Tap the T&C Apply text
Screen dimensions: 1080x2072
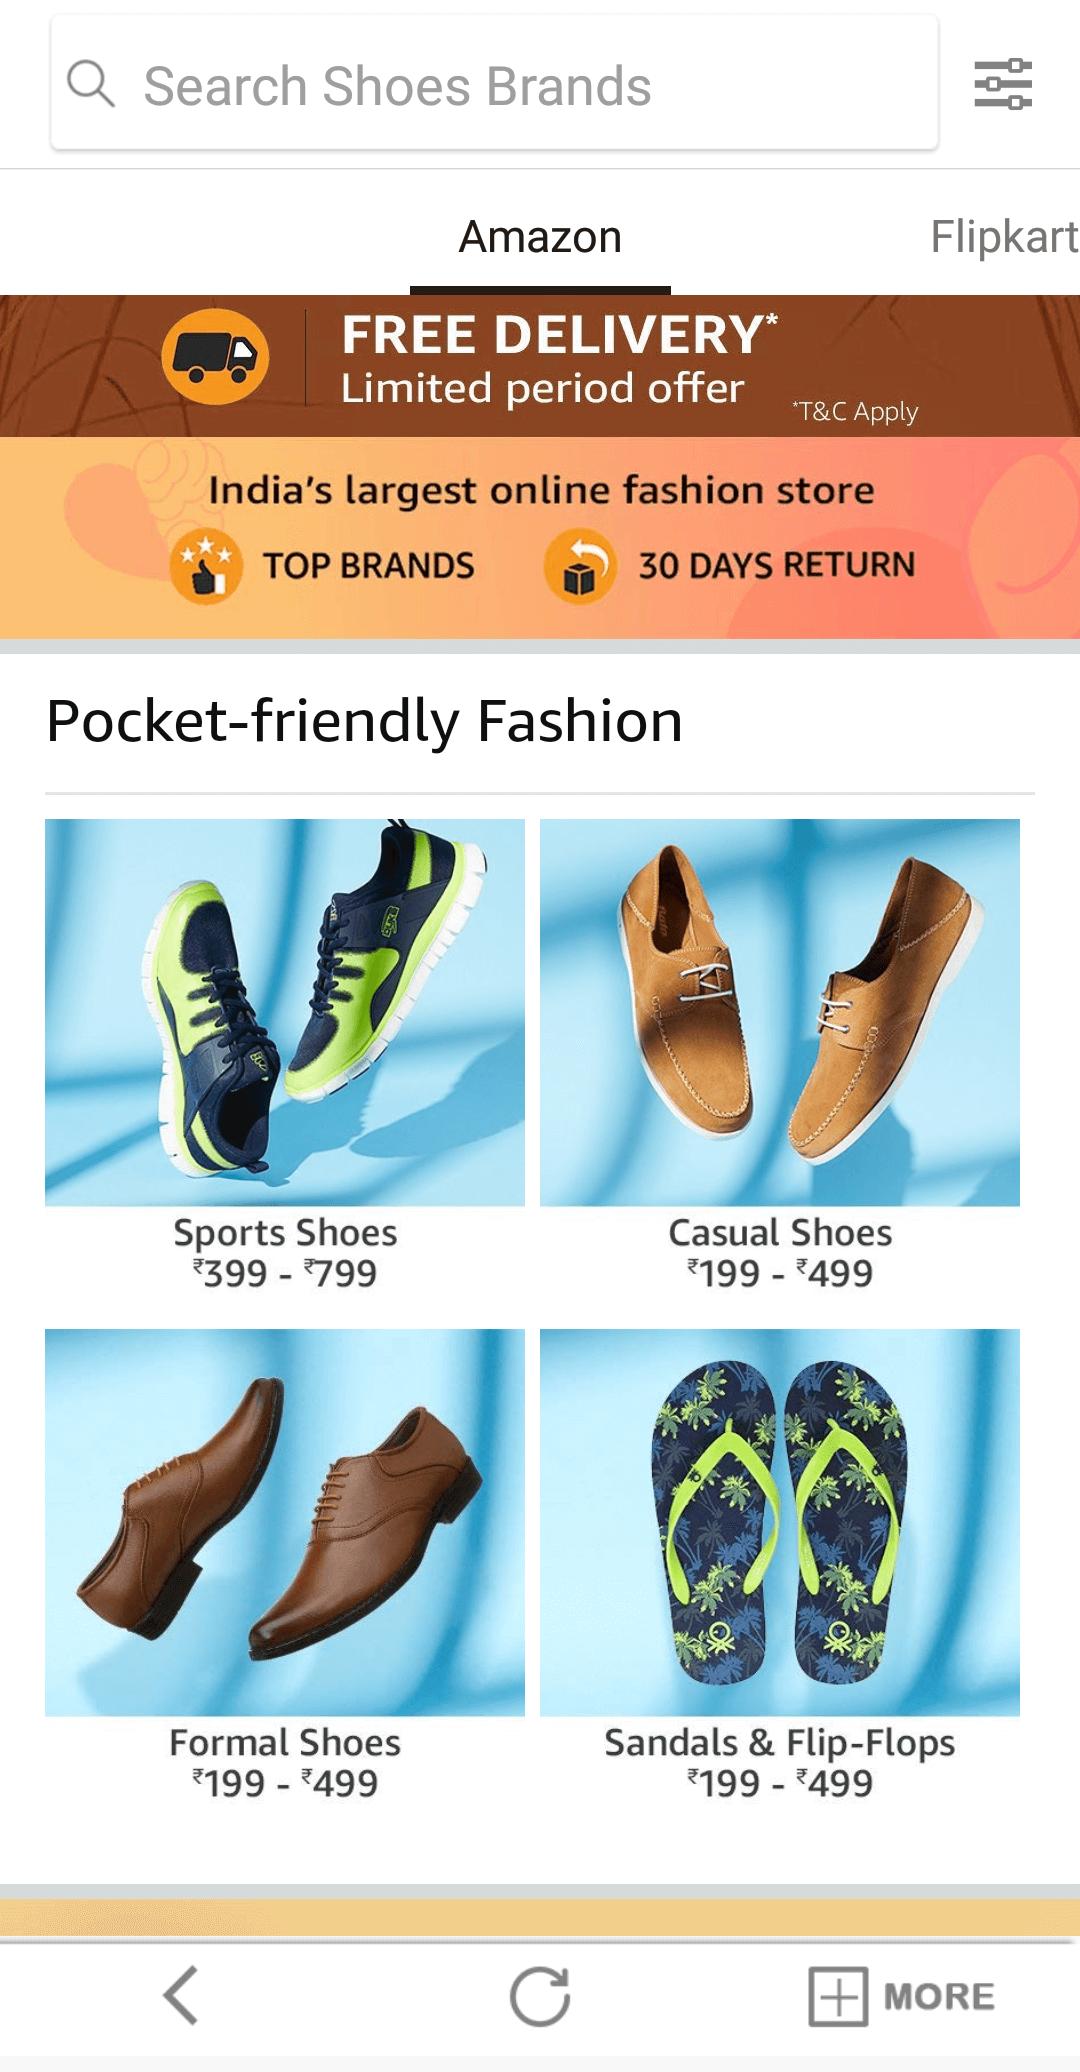(855, 411)
